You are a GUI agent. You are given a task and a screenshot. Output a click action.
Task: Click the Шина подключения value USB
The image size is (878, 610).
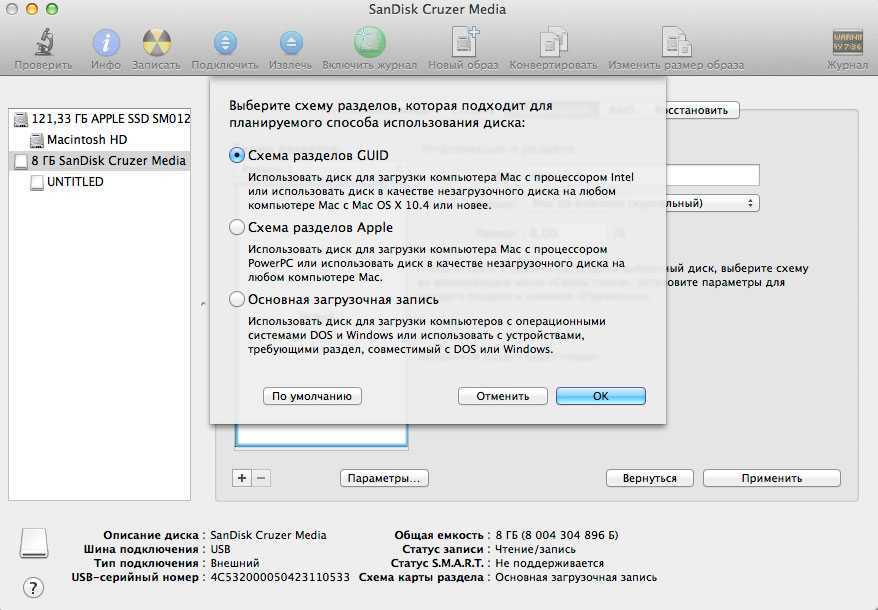[x=220, y=549]
